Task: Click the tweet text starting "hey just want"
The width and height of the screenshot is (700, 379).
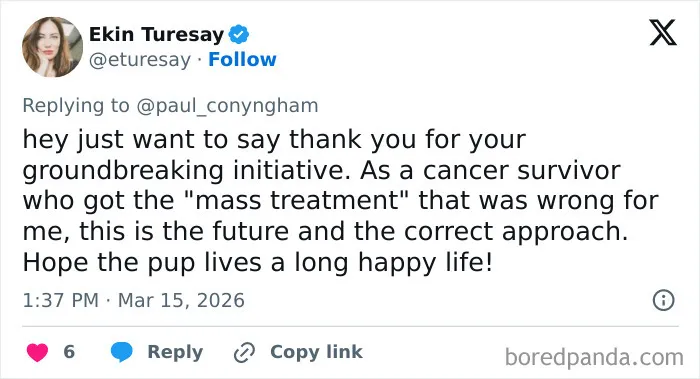Action: (340, 200)
